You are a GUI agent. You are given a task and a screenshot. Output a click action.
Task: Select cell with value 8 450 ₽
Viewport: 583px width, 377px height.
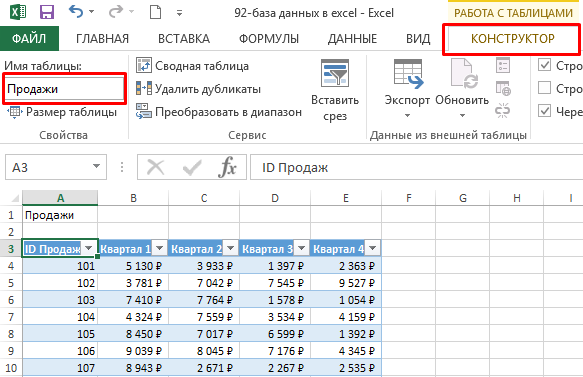(x=133, y=334)
